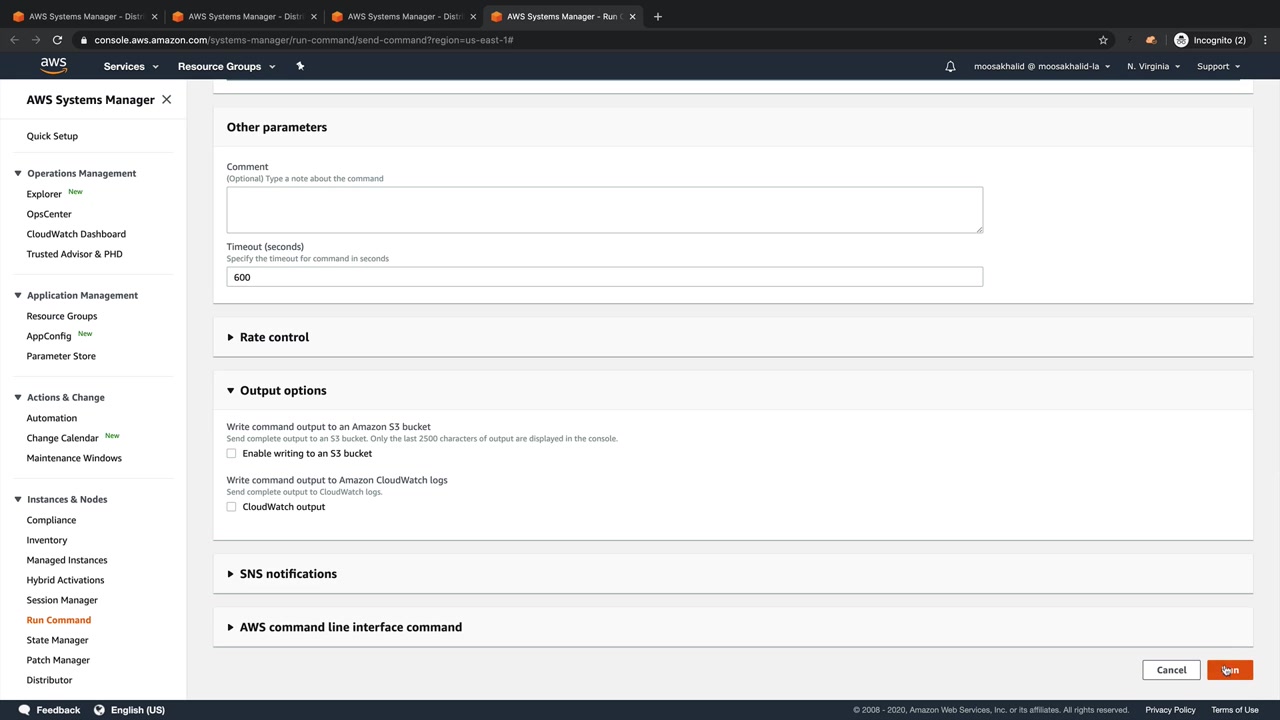This screenshot has width=1280, height=720.
Task: Open Explorer in sidebar
Action: [44, 194]
